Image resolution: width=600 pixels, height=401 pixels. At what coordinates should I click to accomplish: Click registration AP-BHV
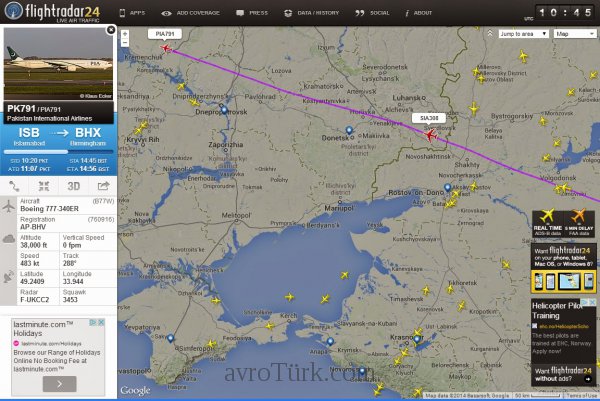click(x=33, y=227)
